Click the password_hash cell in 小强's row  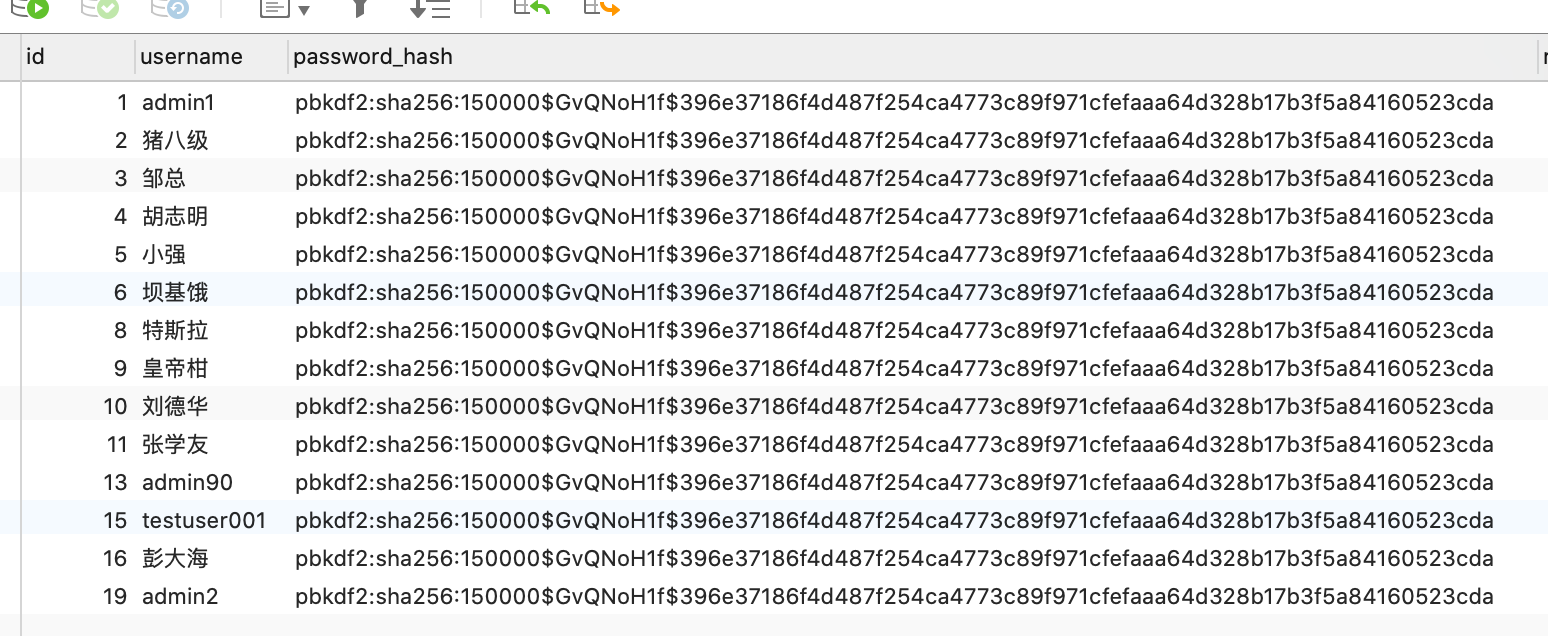point(913,254)
